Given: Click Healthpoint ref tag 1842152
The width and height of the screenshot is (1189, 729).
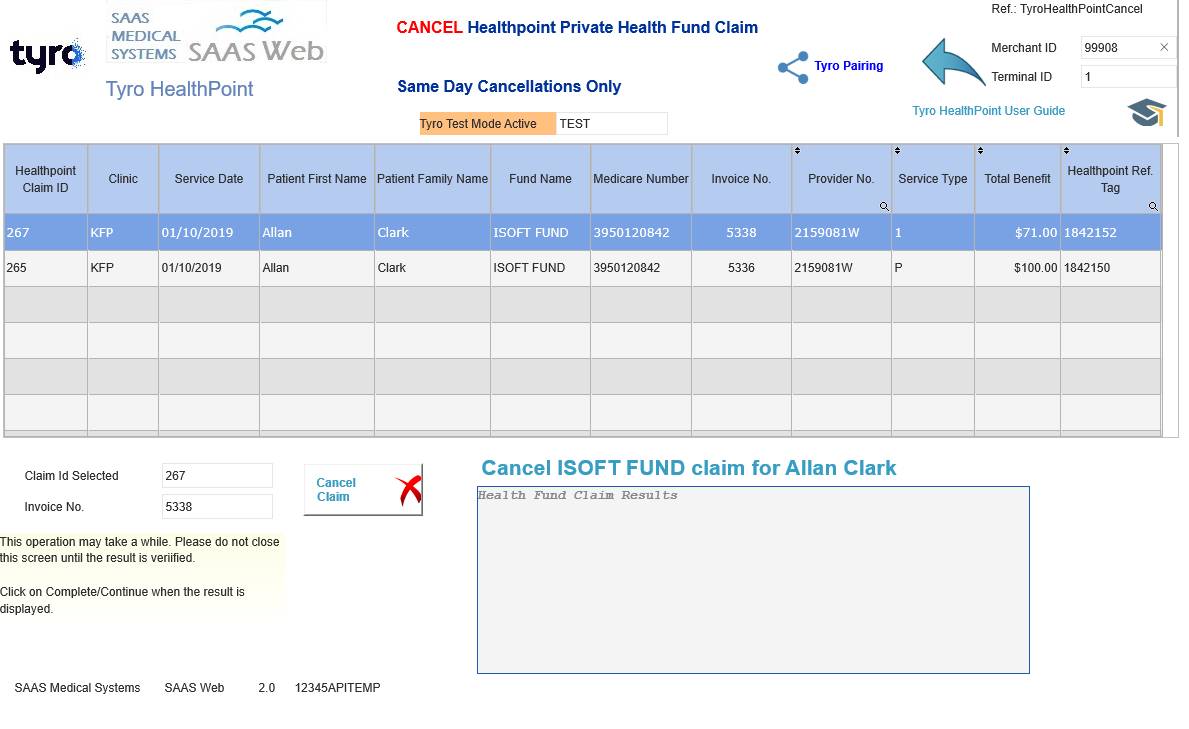Looking at the screenshot, I should 1110,233.
